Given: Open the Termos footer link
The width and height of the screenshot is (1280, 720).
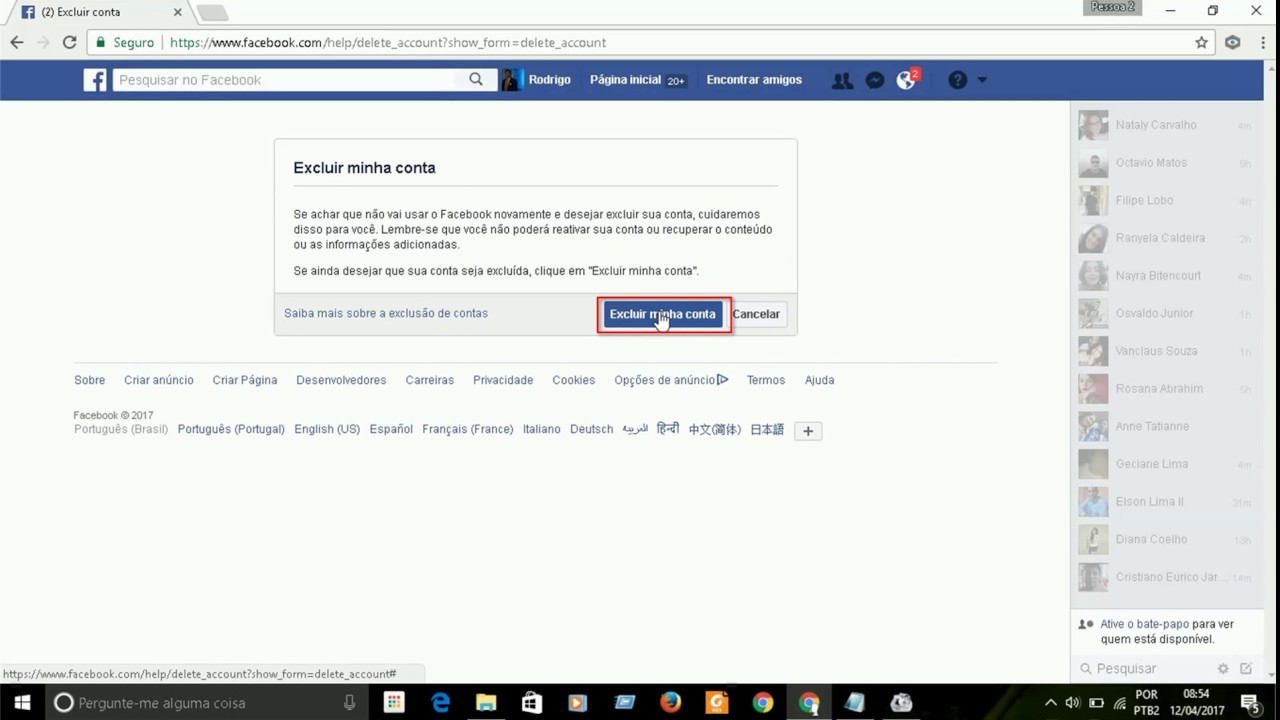Looking at the screenshot, I should click(766, 380).
